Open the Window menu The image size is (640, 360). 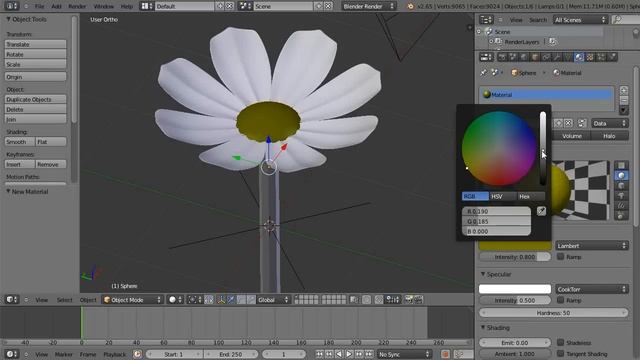104,6
